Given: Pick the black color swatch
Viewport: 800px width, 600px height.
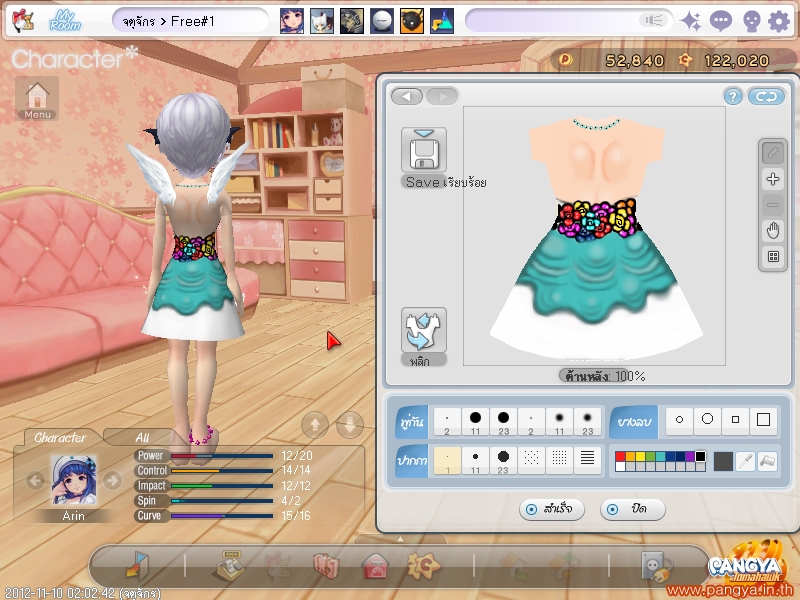Looking at the screenshot, I should (x=701, y=457).
